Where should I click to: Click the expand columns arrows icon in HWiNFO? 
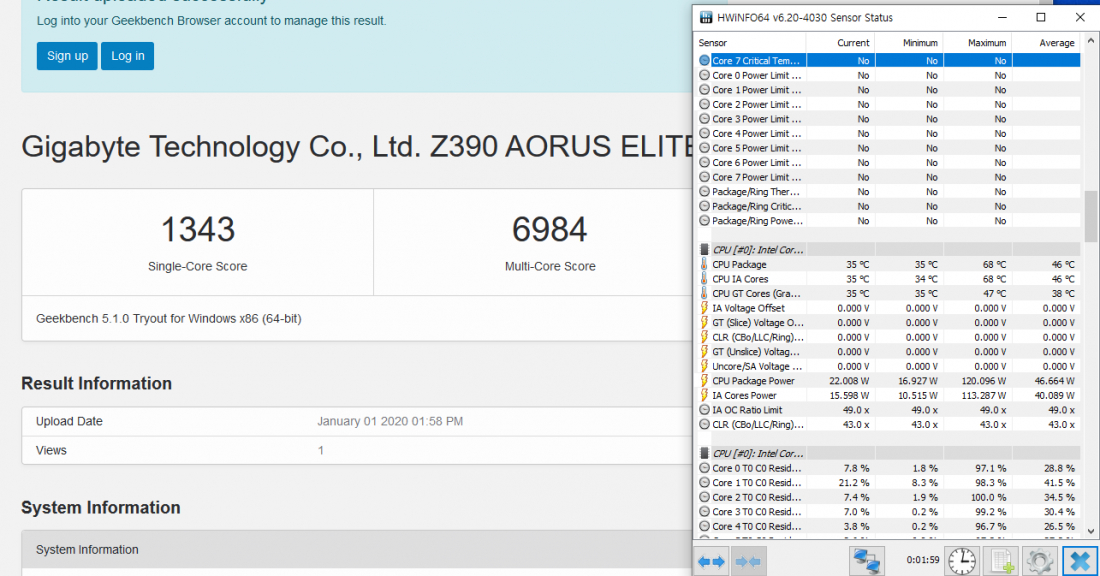711,561
